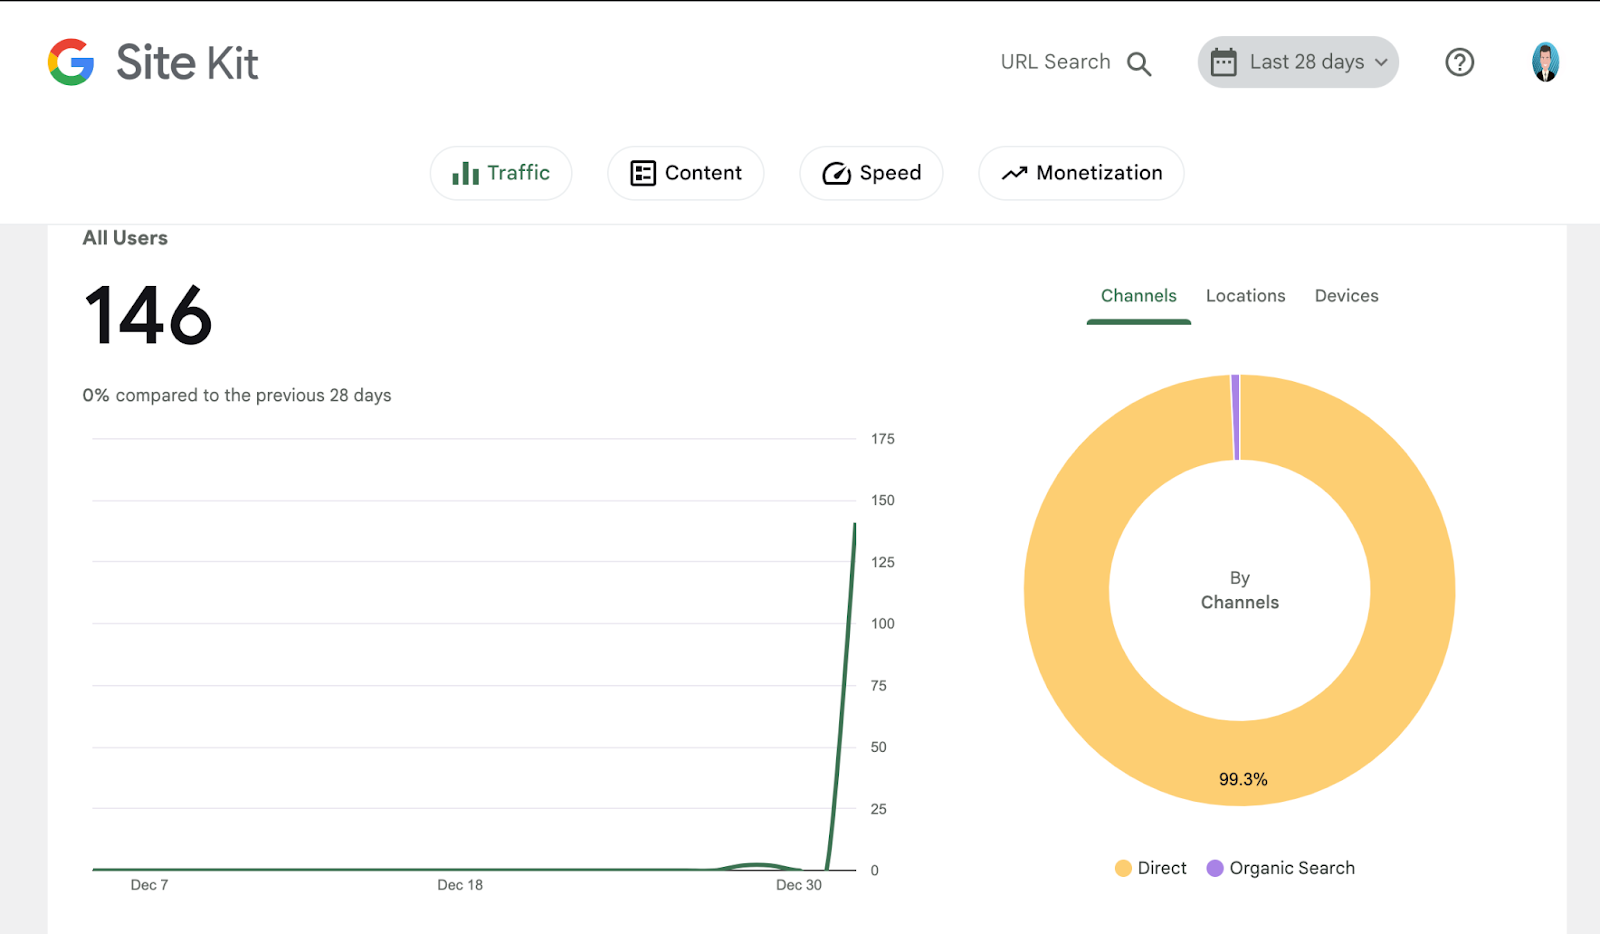Click the URL Search magnifier icon
Viewport: 1600px width, 934px height.
click(1139, 64)
